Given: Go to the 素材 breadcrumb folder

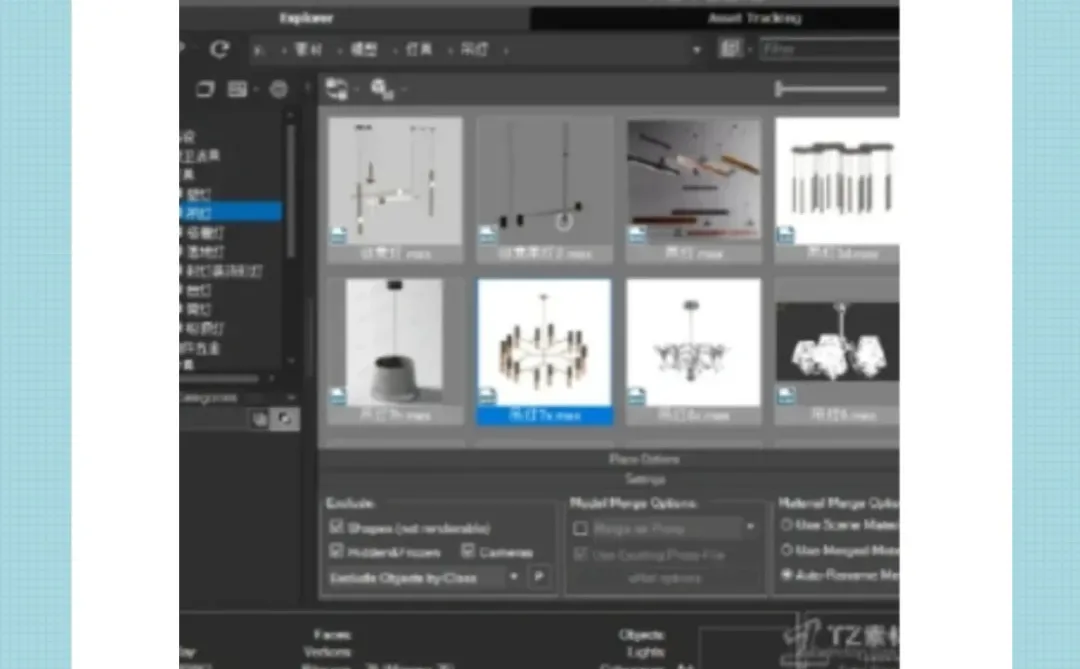Looking at the screenshot, I should pyautogui.click(x=308, y=50).
